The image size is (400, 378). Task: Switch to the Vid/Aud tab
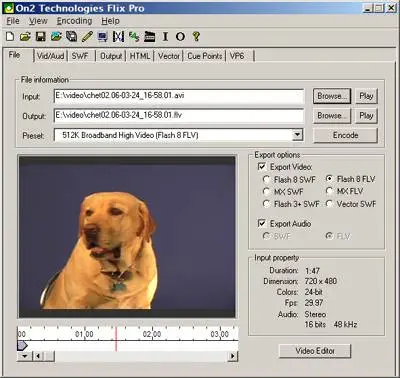click(50, 56)
